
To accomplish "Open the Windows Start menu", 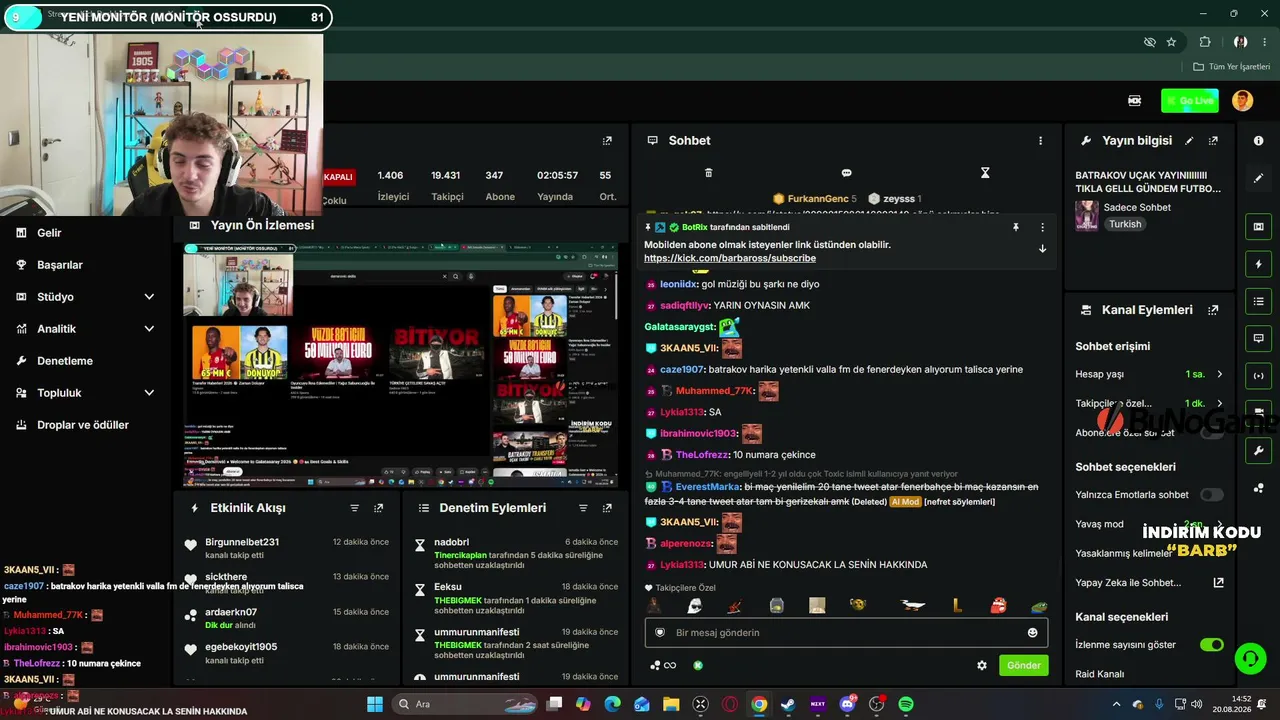I will click(375, 704).
